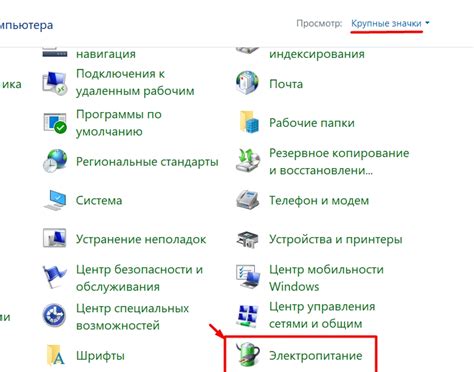Screen dimensions: 474x372
Task: Open 'Центр управления сетями и общим'
Action: coord(322,315)
